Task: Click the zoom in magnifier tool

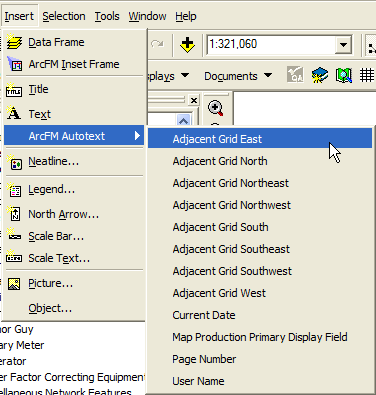Action: point(215,108)
